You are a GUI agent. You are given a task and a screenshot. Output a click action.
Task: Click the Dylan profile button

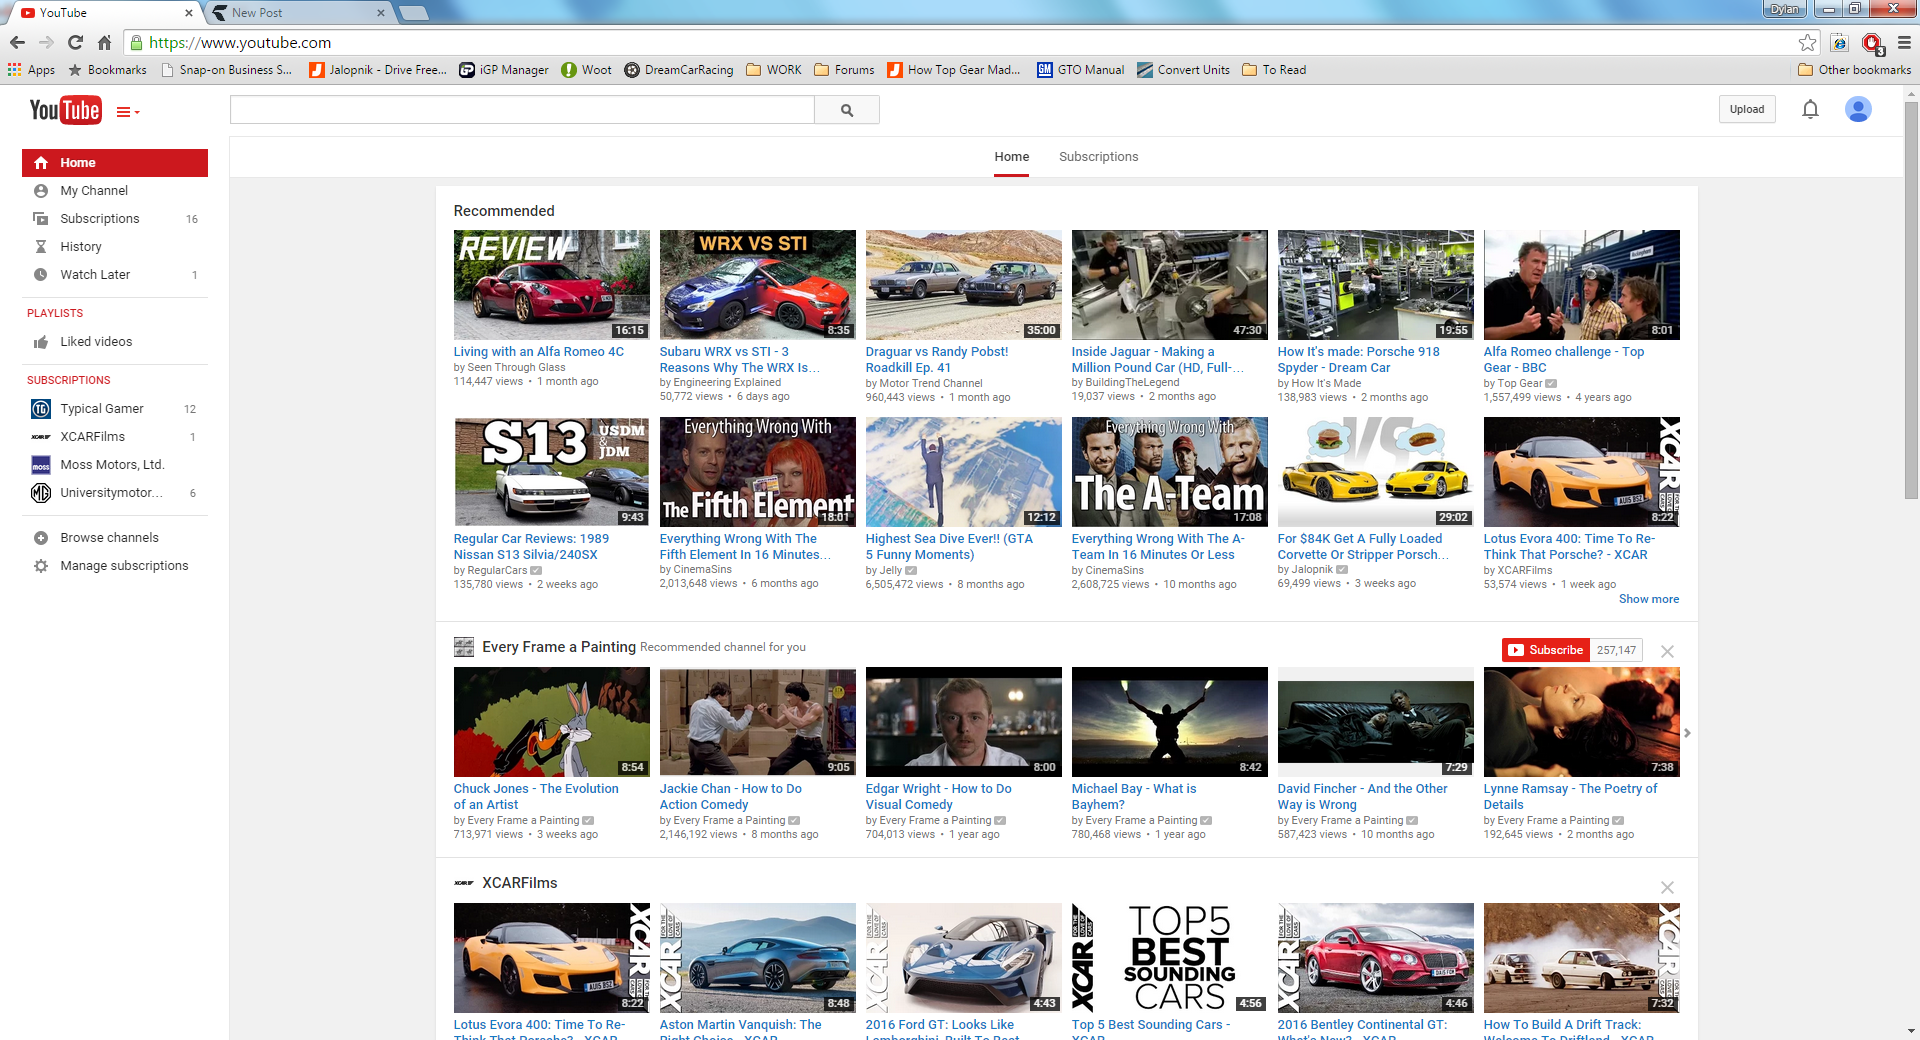[x=1784, y=9]
